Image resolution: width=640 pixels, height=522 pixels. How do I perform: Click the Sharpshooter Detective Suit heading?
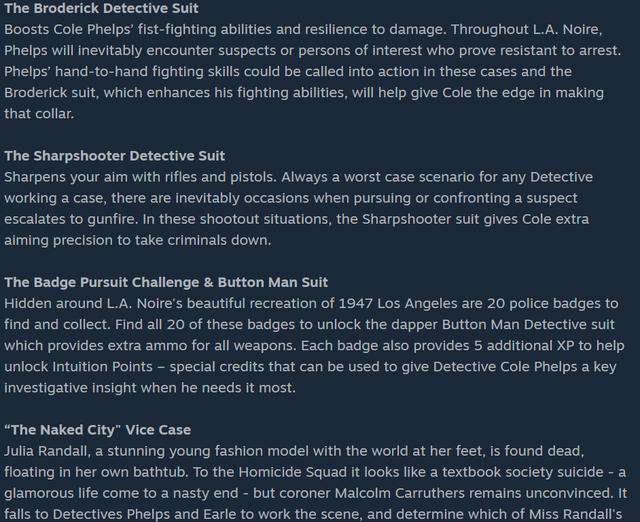pyautogui.click(x=115, y=155)
